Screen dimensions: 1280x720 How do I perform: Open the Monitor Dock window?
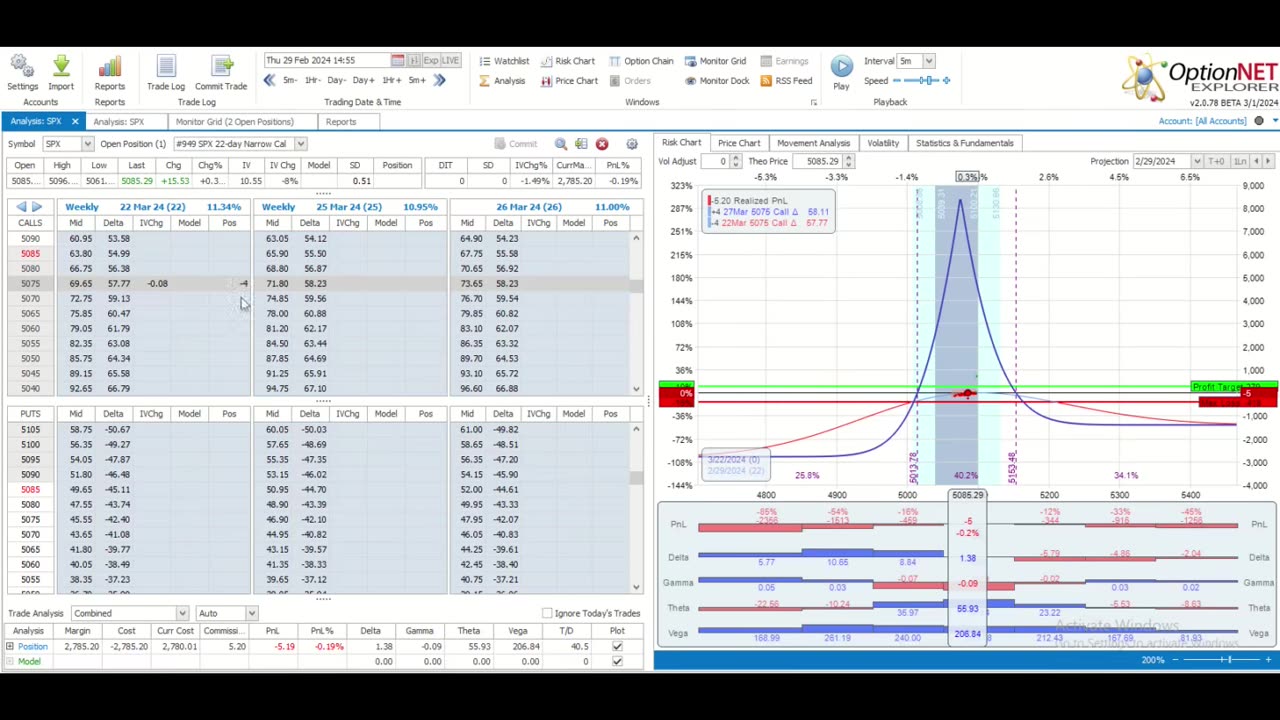coord(716,81)
